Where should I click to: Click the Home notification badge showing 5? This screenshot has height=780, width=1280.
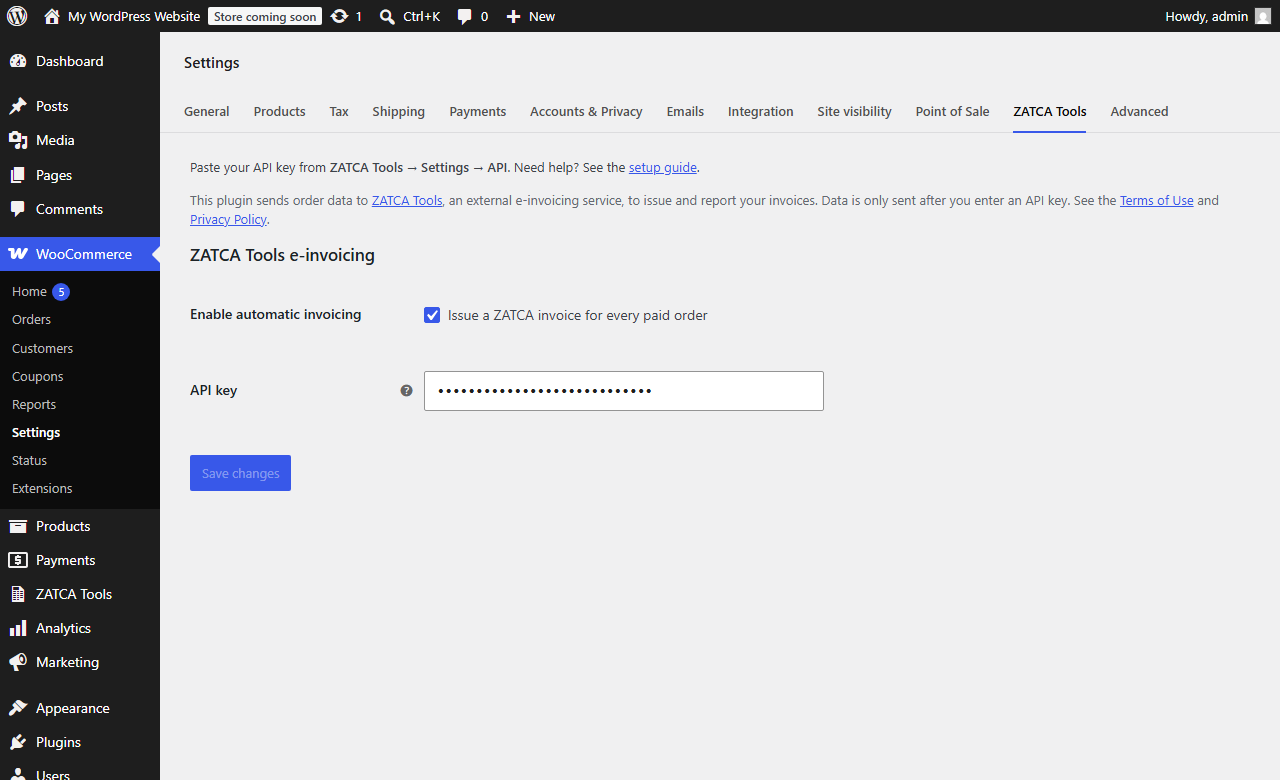61,292
